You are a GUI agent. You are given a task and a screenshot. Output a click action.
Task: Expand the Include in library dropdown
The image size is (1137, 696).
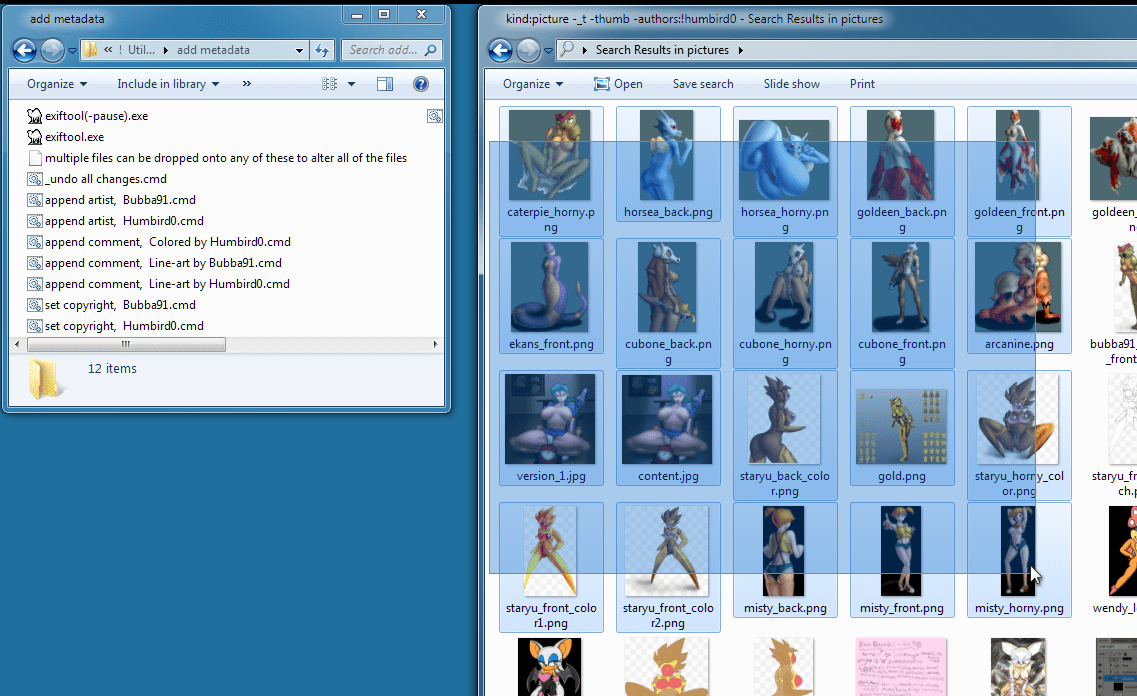(x=168, y=84)
